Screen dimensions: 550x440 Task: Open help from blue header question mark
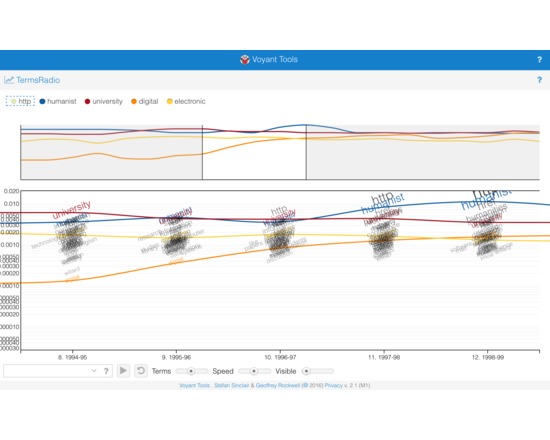pyautogui.click(x=539, y=60)
